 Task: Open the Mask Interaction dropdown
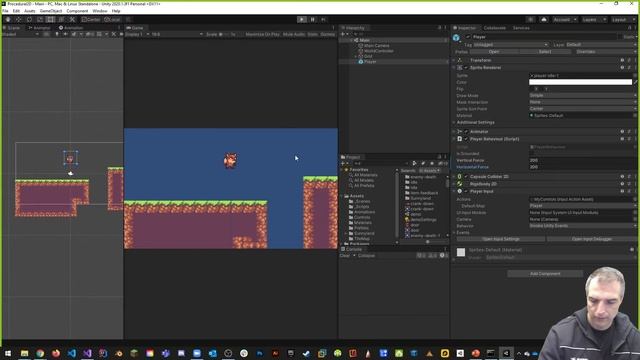[582, 102]
